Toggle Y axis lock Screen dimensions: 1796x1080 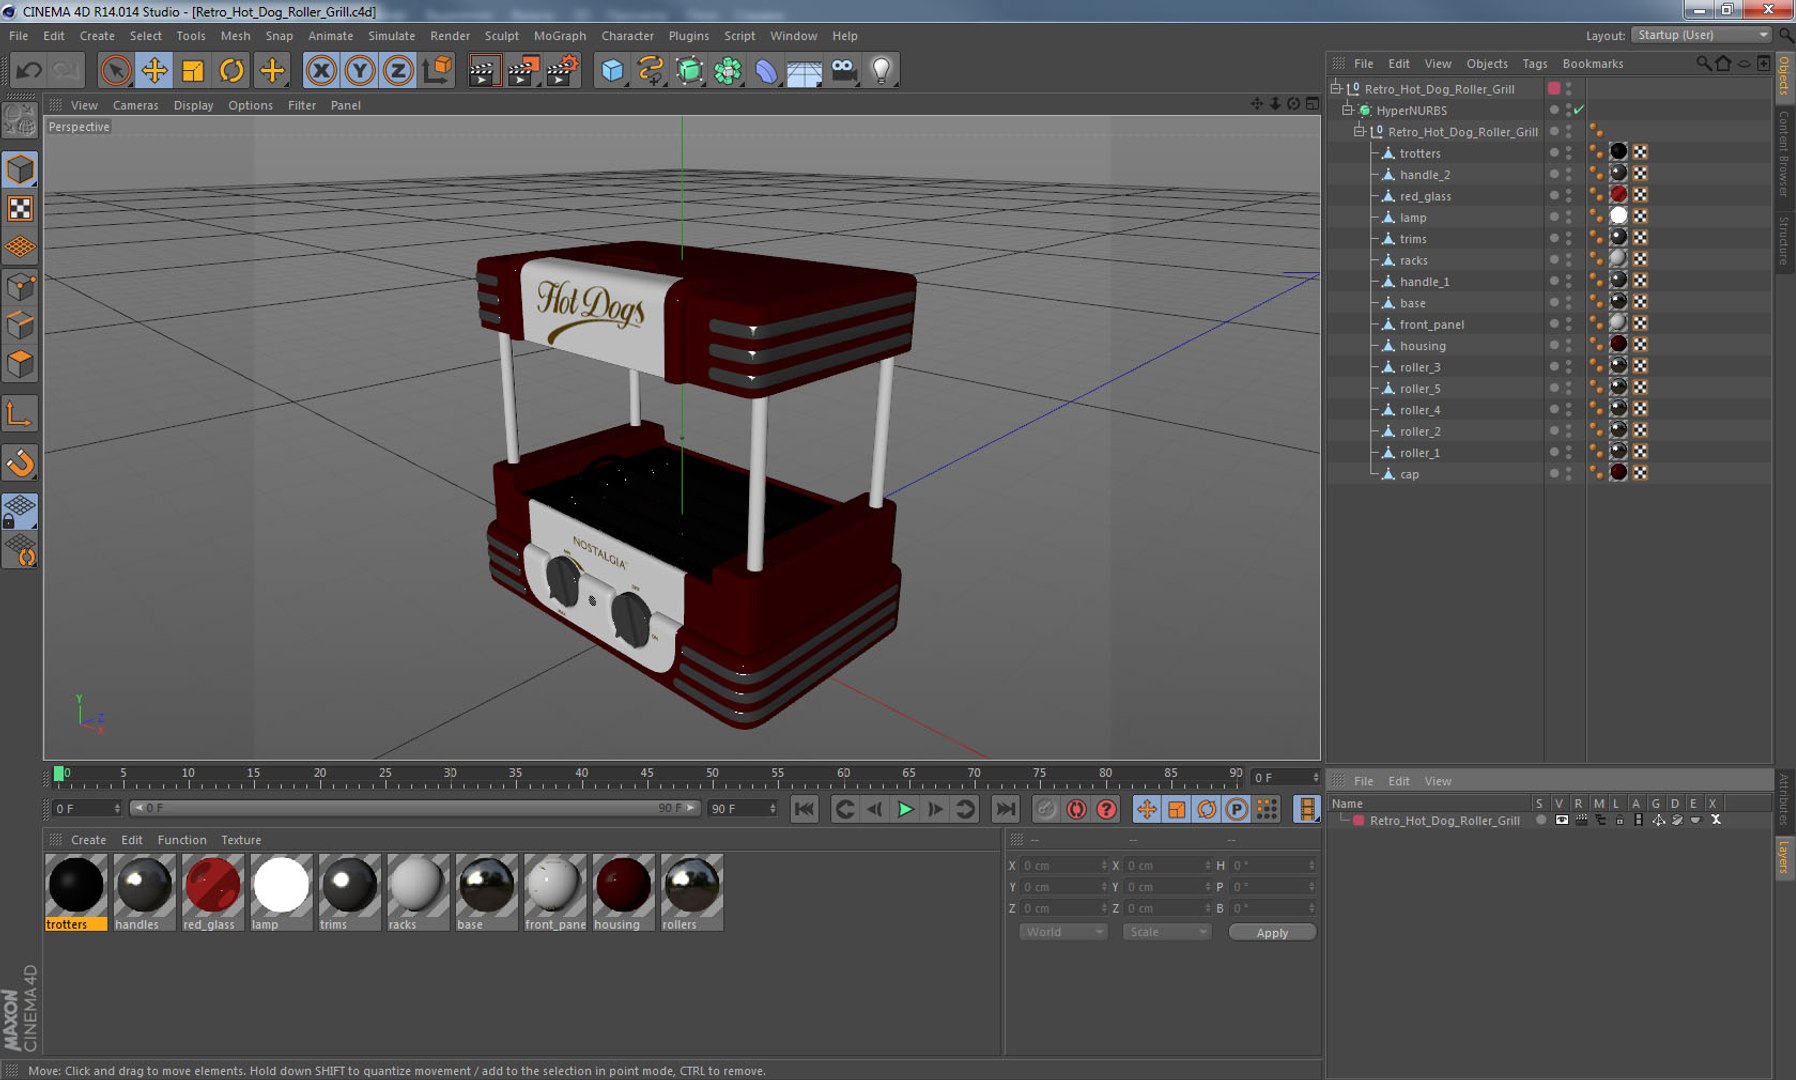(360, 70)
